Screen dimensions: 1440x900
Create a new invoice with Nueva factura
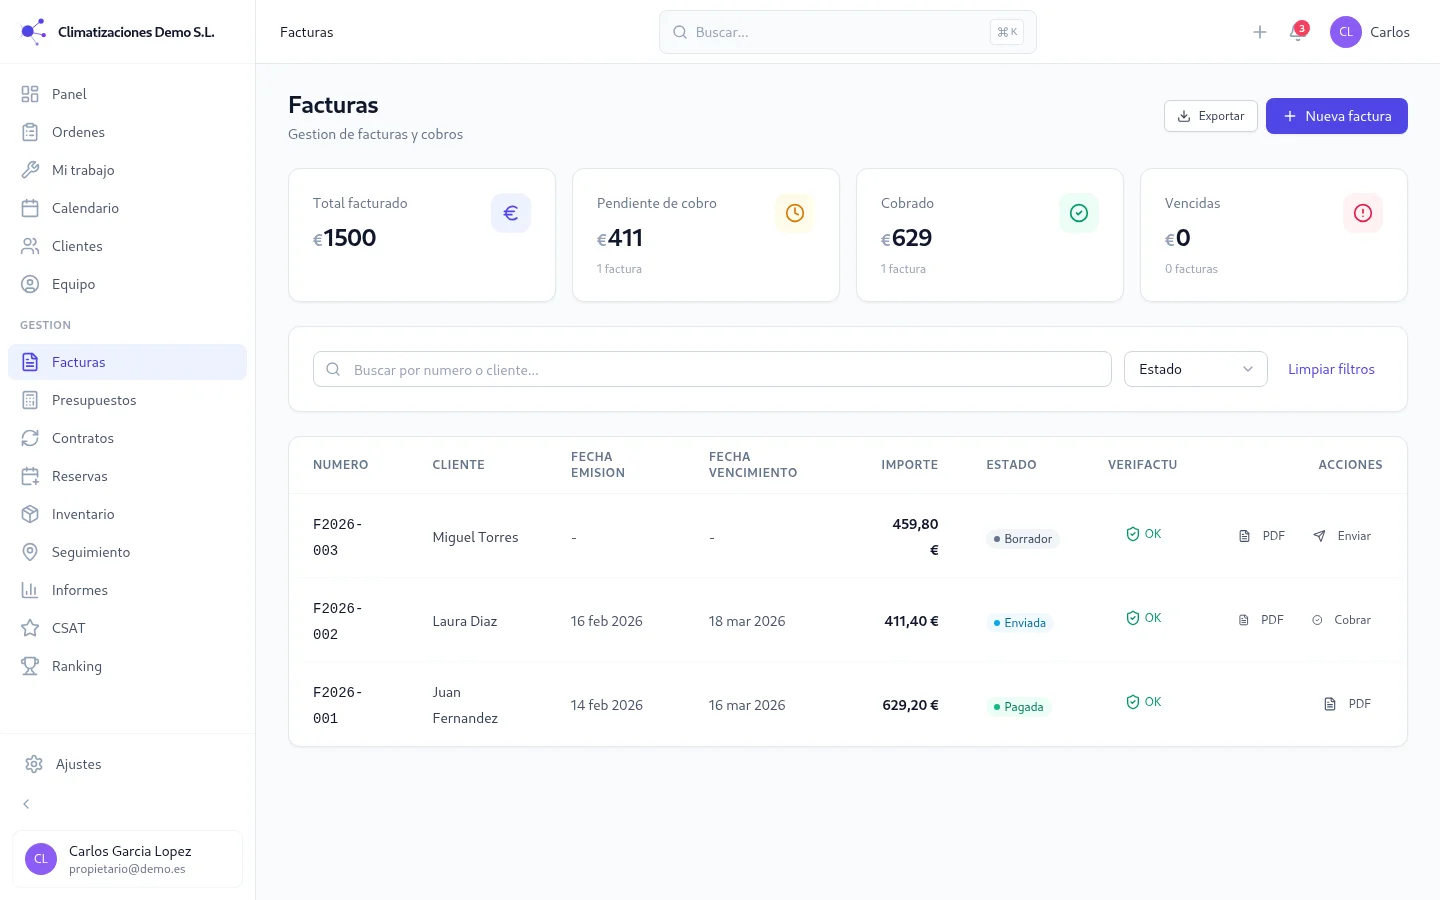point(1336,116)
